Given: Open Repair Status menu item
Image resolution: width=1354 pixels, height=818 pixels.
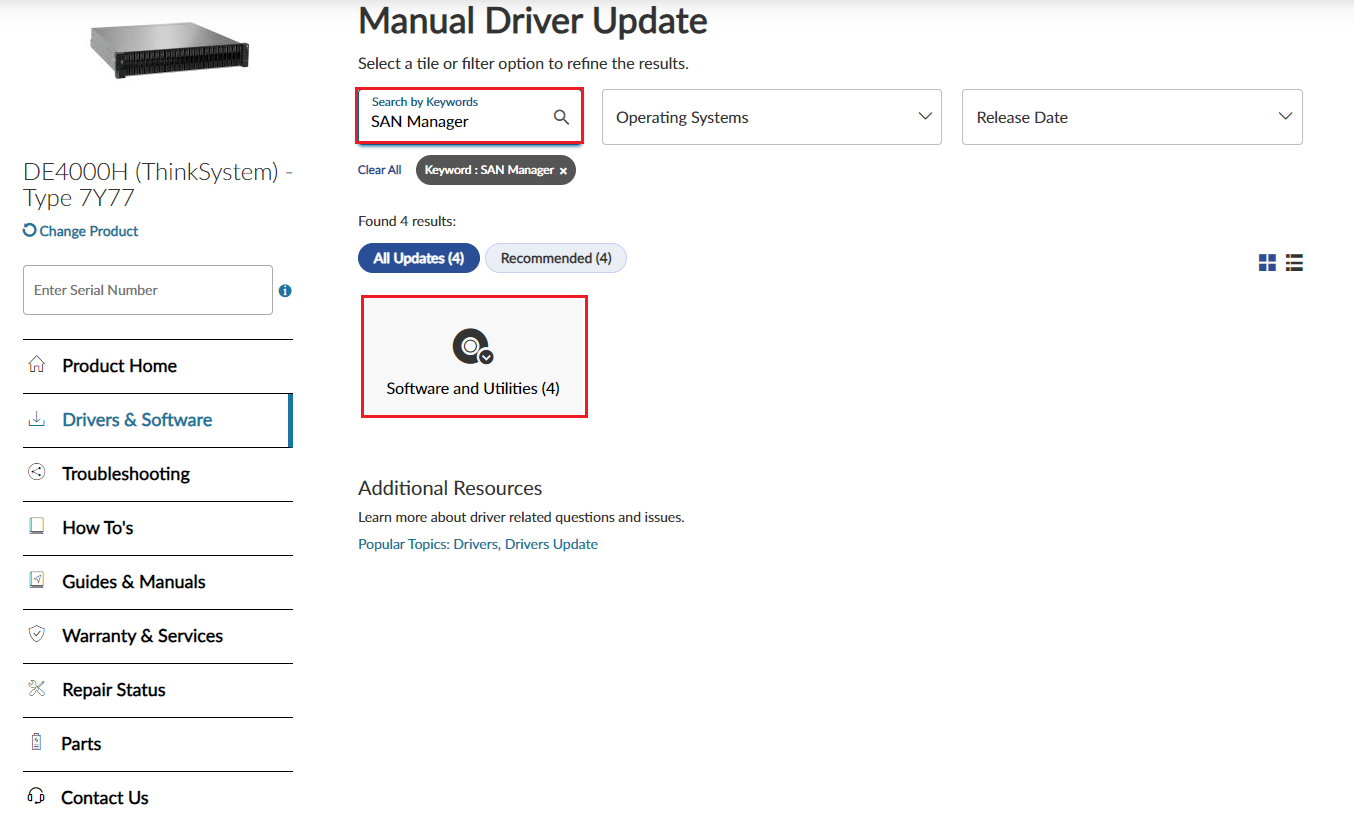Looking at the screenshot, I should pos(158,690).
